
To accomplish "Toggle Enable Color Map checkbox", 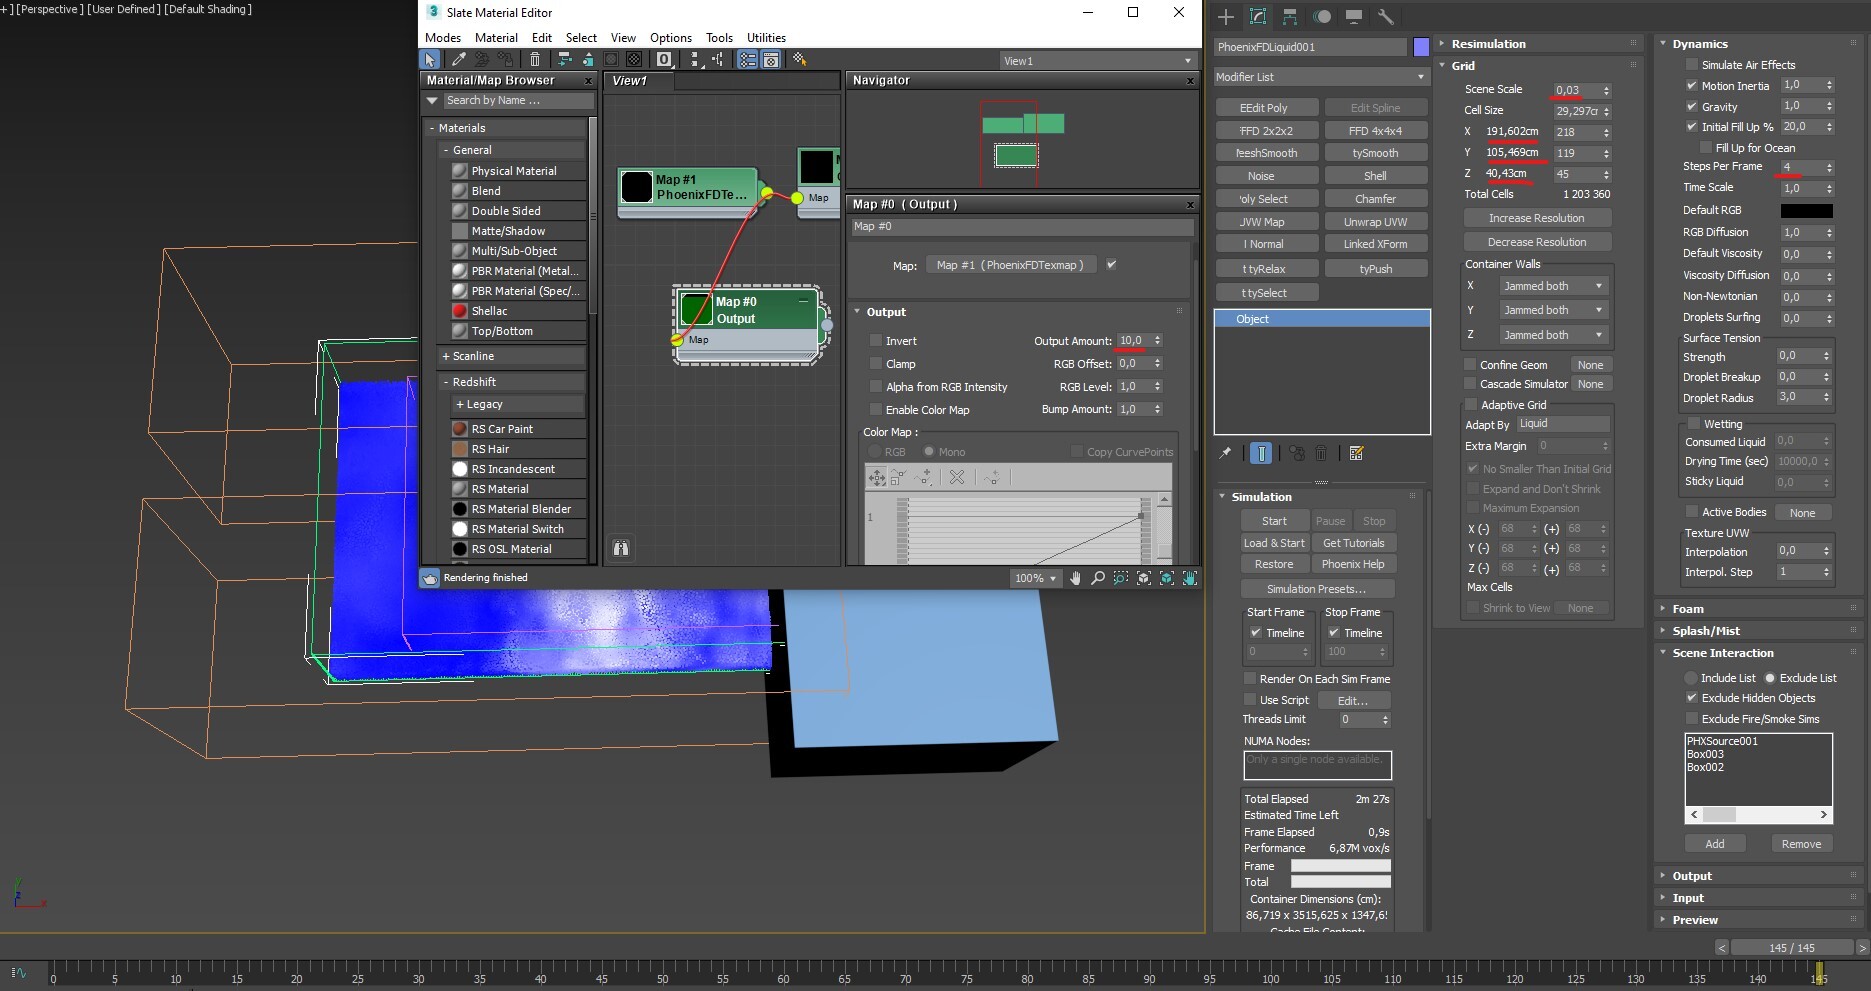I will tap(876, 410).
